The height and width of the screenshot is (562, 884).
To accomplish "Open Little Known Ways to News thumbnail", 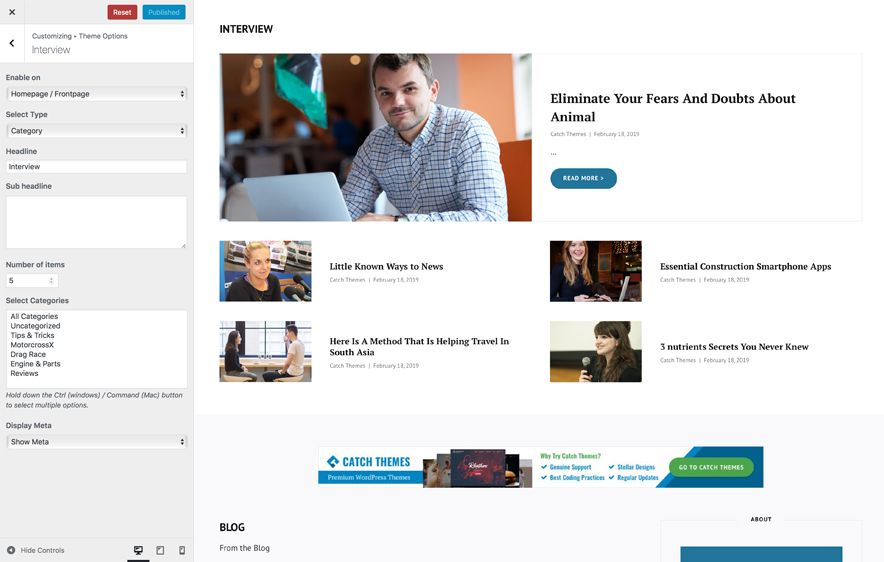I will click(265, 271).
